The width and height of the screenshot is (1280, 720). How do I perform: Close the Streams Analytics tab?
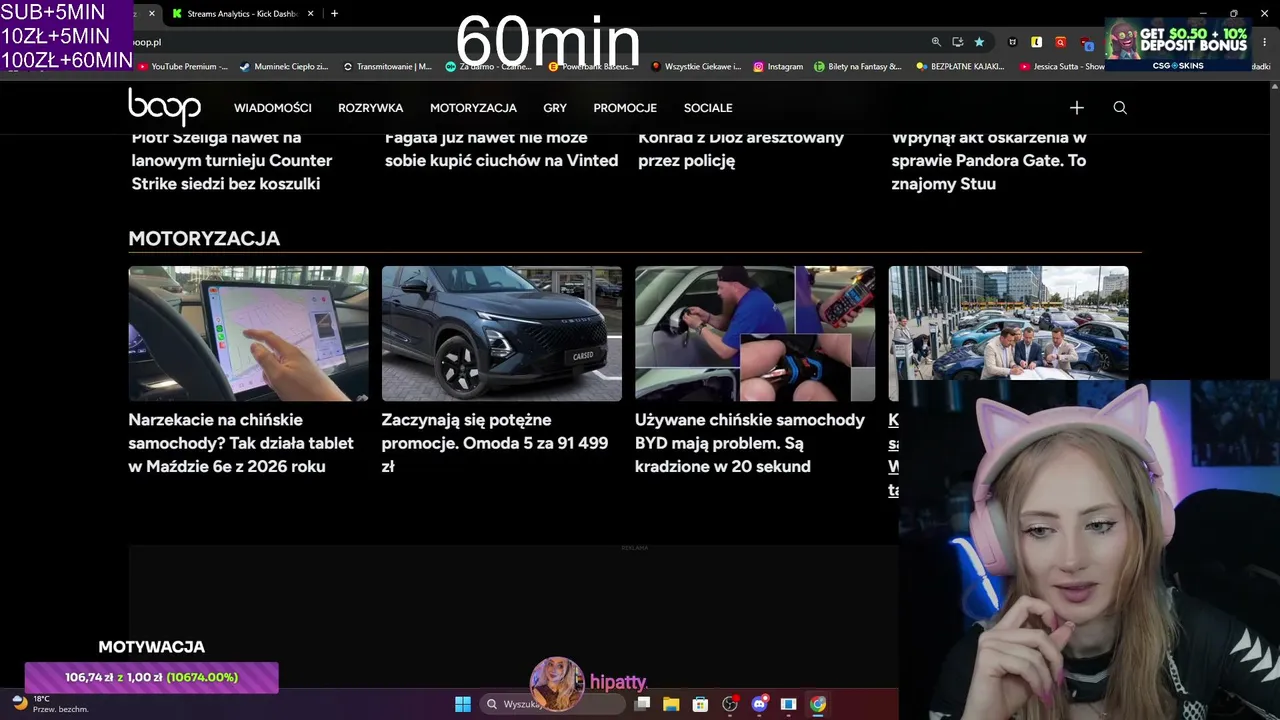click(311, 14)
